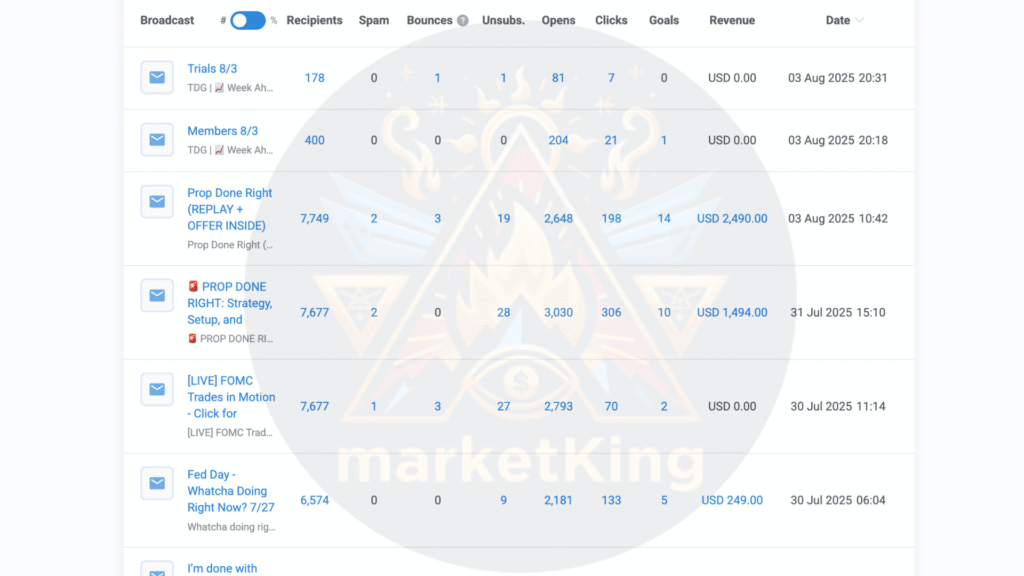Click the Recipients column header

[x=314, y=20]
